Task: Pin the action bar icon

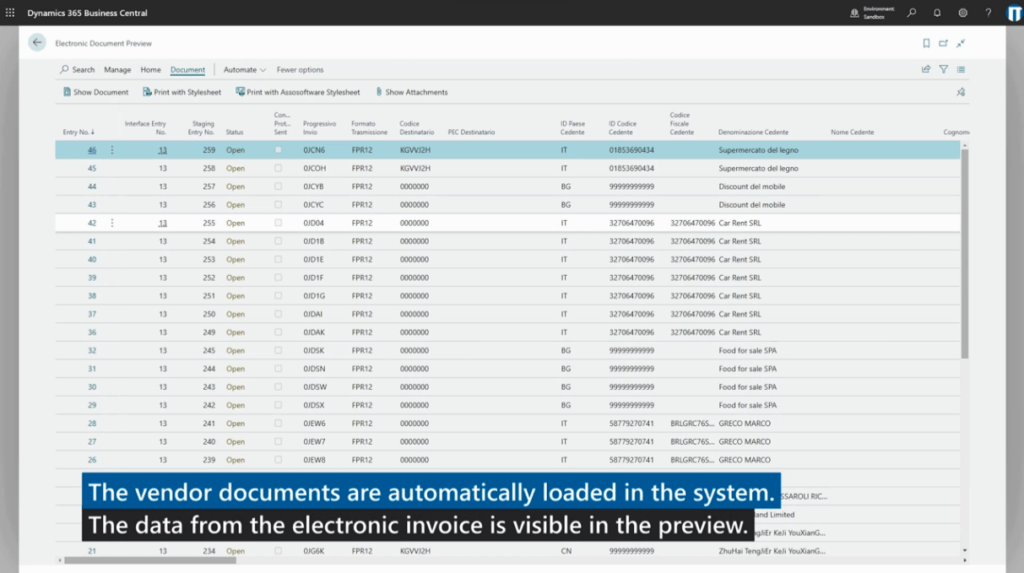Action: coord(961,92)
